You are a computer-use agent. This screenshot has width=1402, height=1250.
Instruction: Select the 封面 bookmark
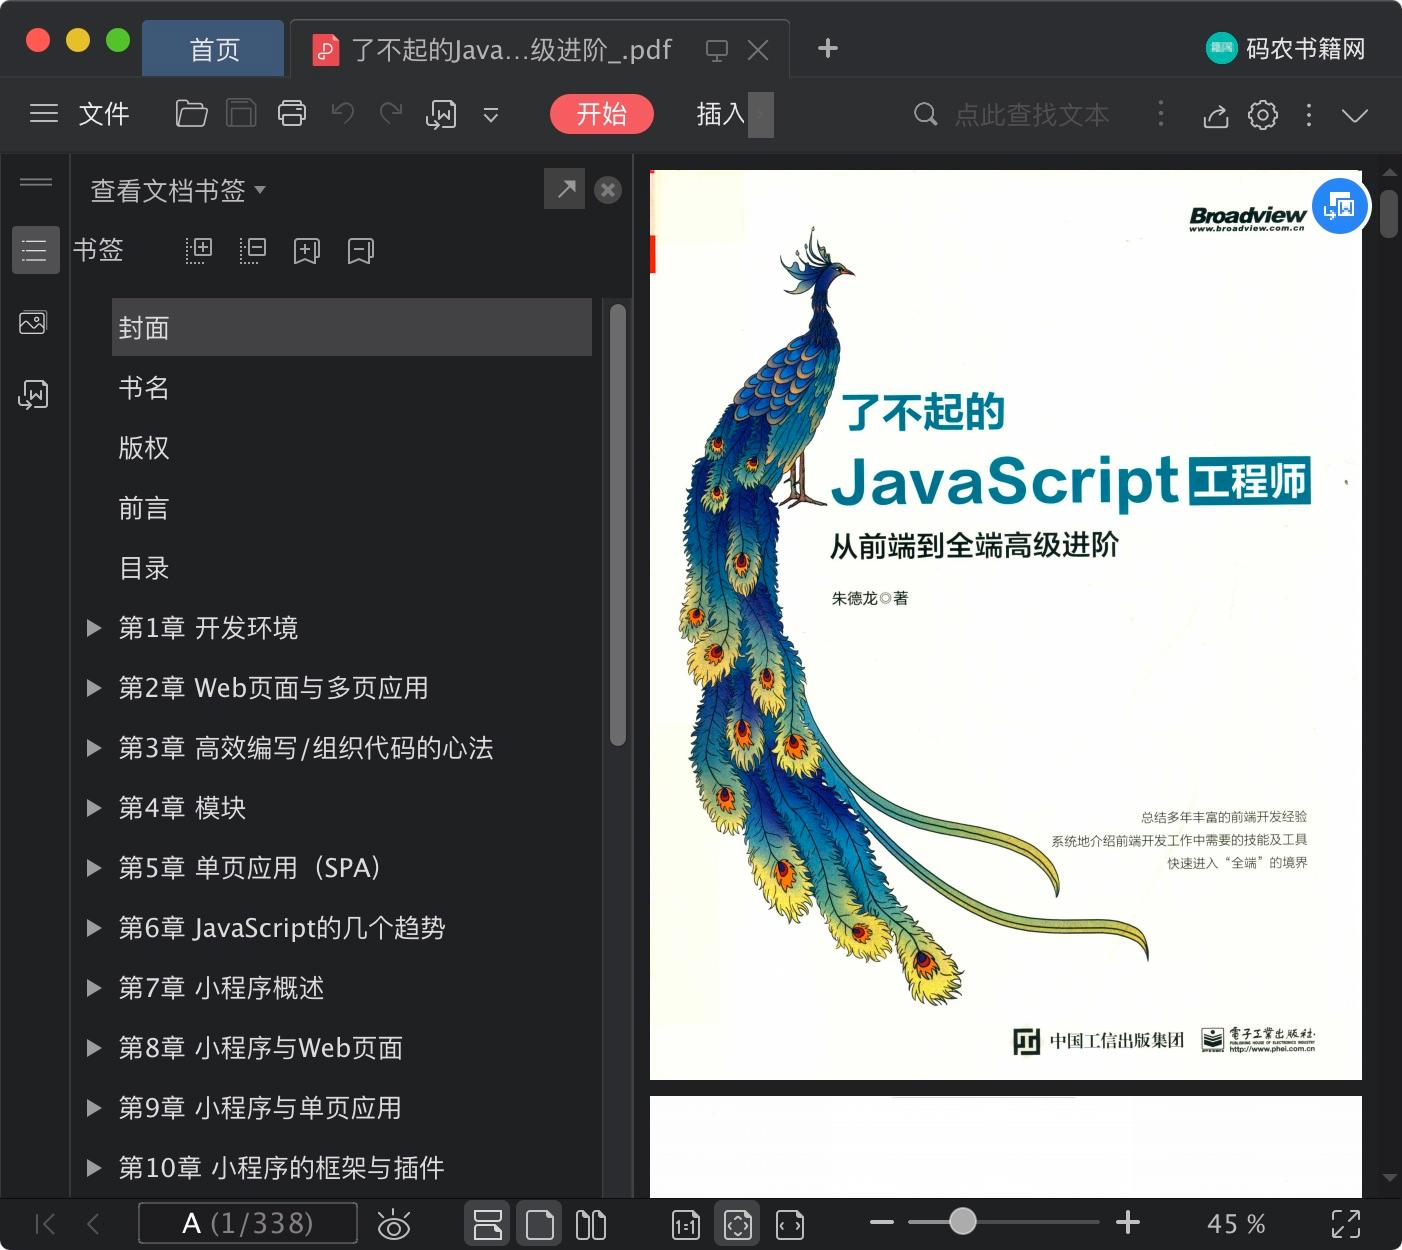click(352, 327)
